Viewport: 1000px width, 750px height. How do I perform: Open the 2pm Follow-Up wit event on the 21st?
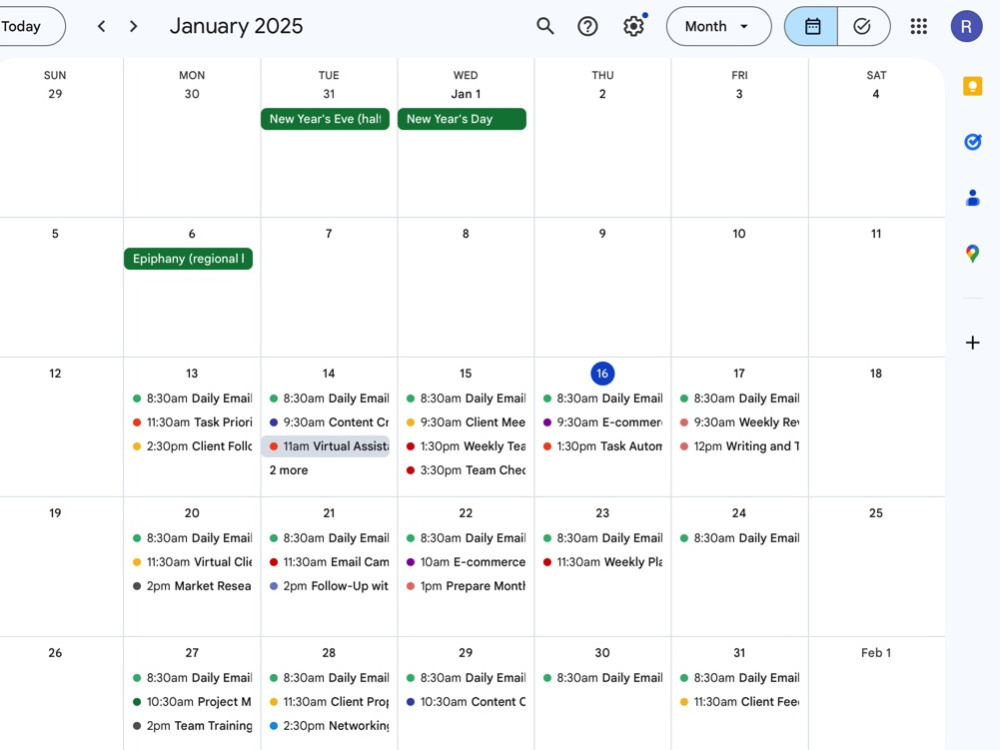pos(329,585)
